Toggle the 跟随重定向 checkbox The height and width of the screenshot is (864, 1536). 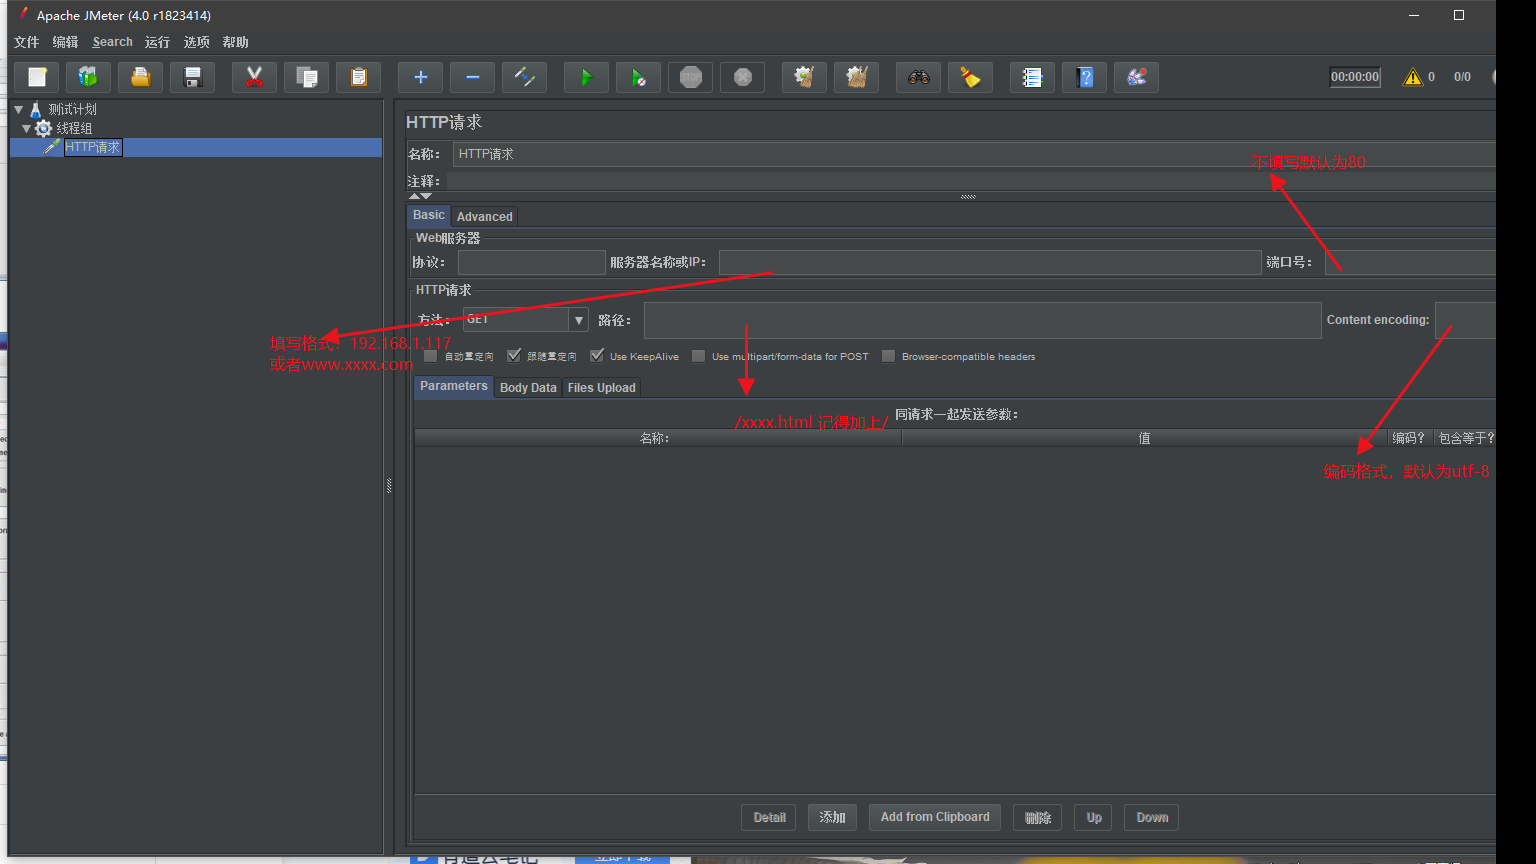click(x=514, y=356)
